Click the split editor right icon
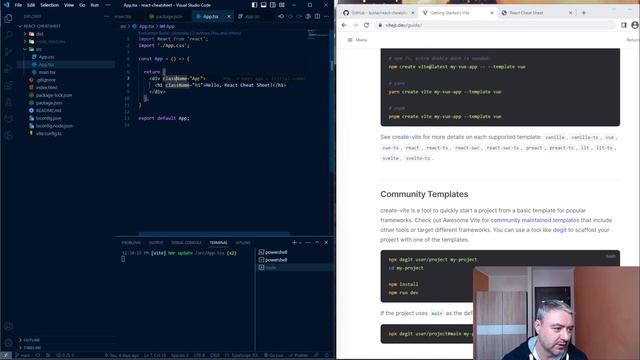The height and width of the screenshot is (360, 640). tap(317, 16)
